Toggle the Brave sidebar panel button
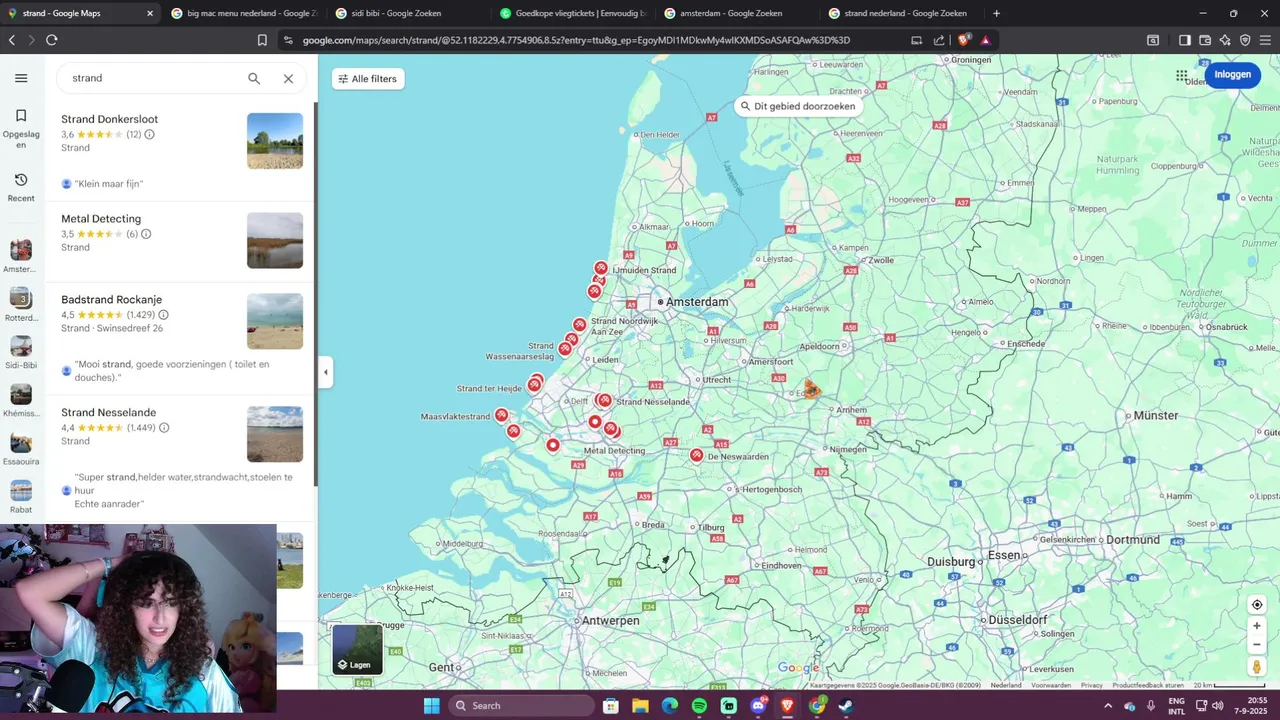The image size is (1280, 720). pos(1185,40)
